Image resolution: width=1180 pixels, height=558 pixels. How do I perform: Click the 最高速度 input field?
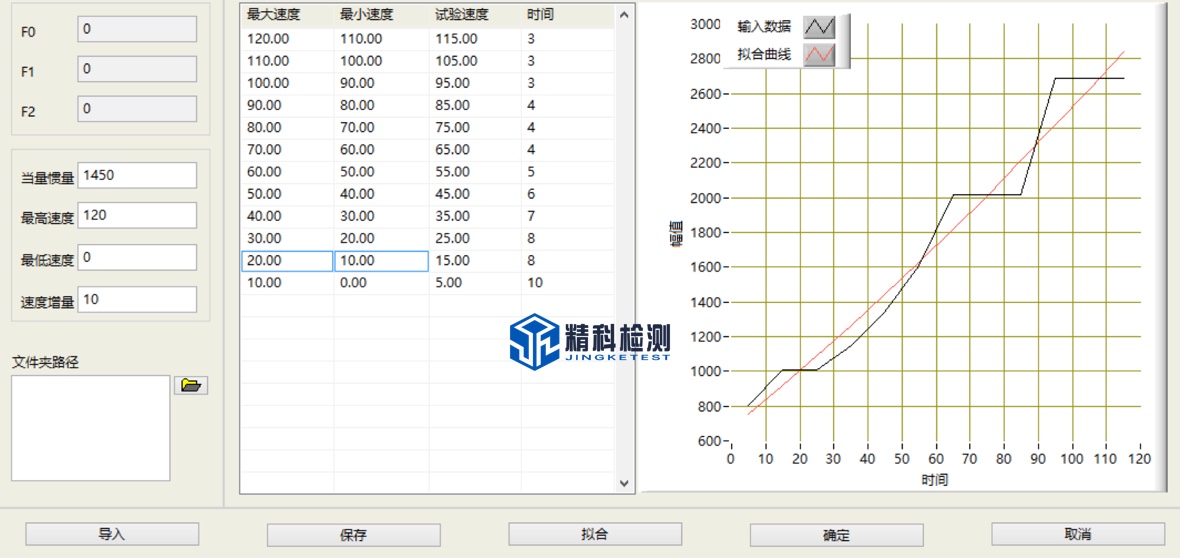137,216
